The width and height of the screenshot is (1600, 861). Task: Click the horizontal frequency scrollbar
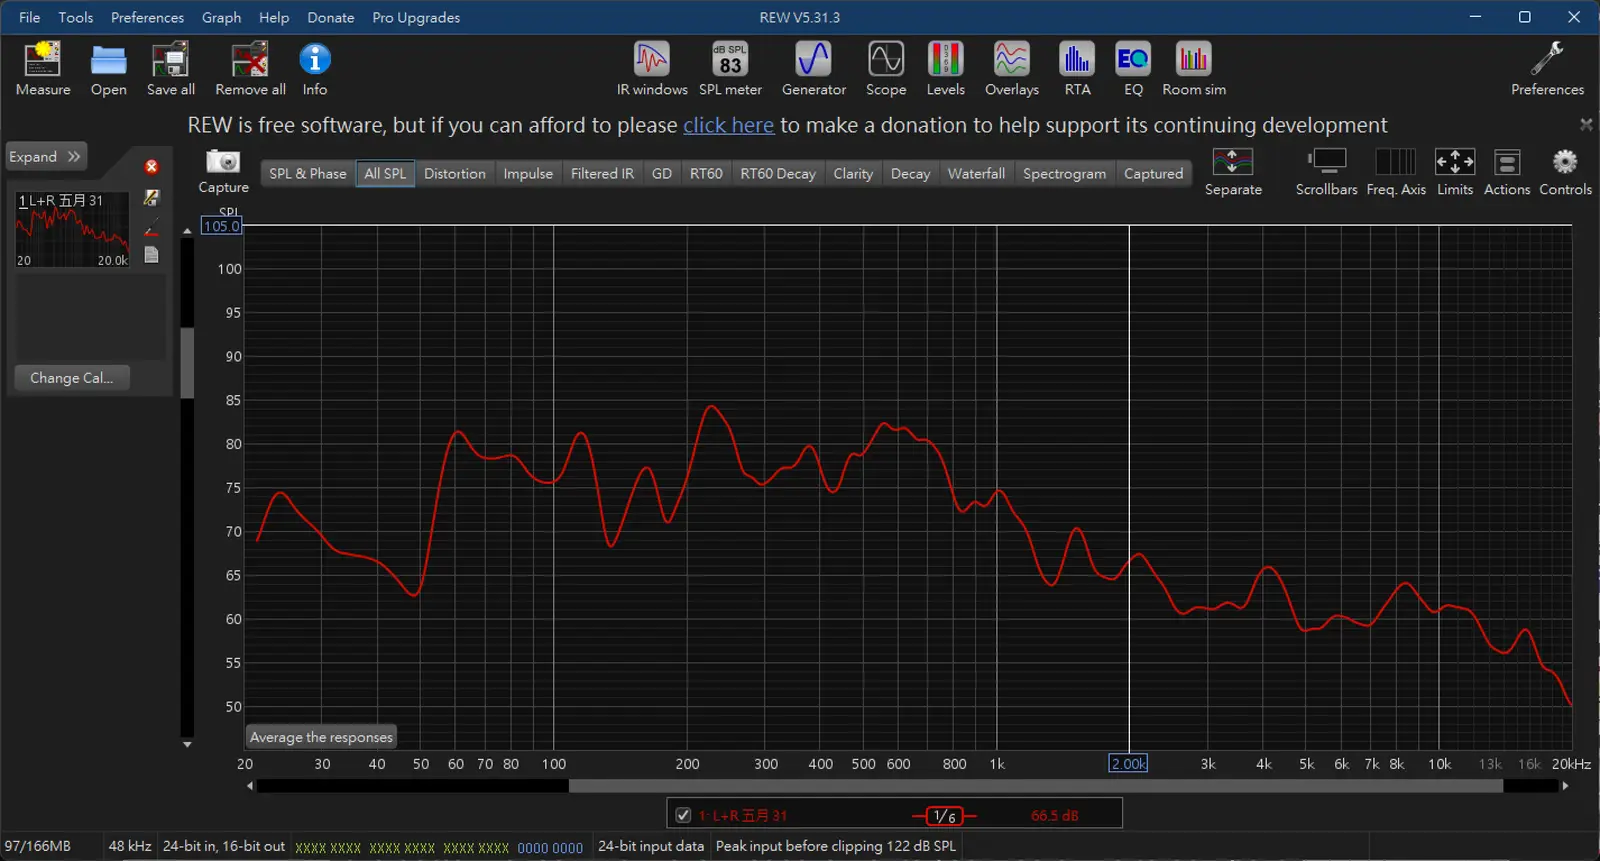coord(1036,786)
